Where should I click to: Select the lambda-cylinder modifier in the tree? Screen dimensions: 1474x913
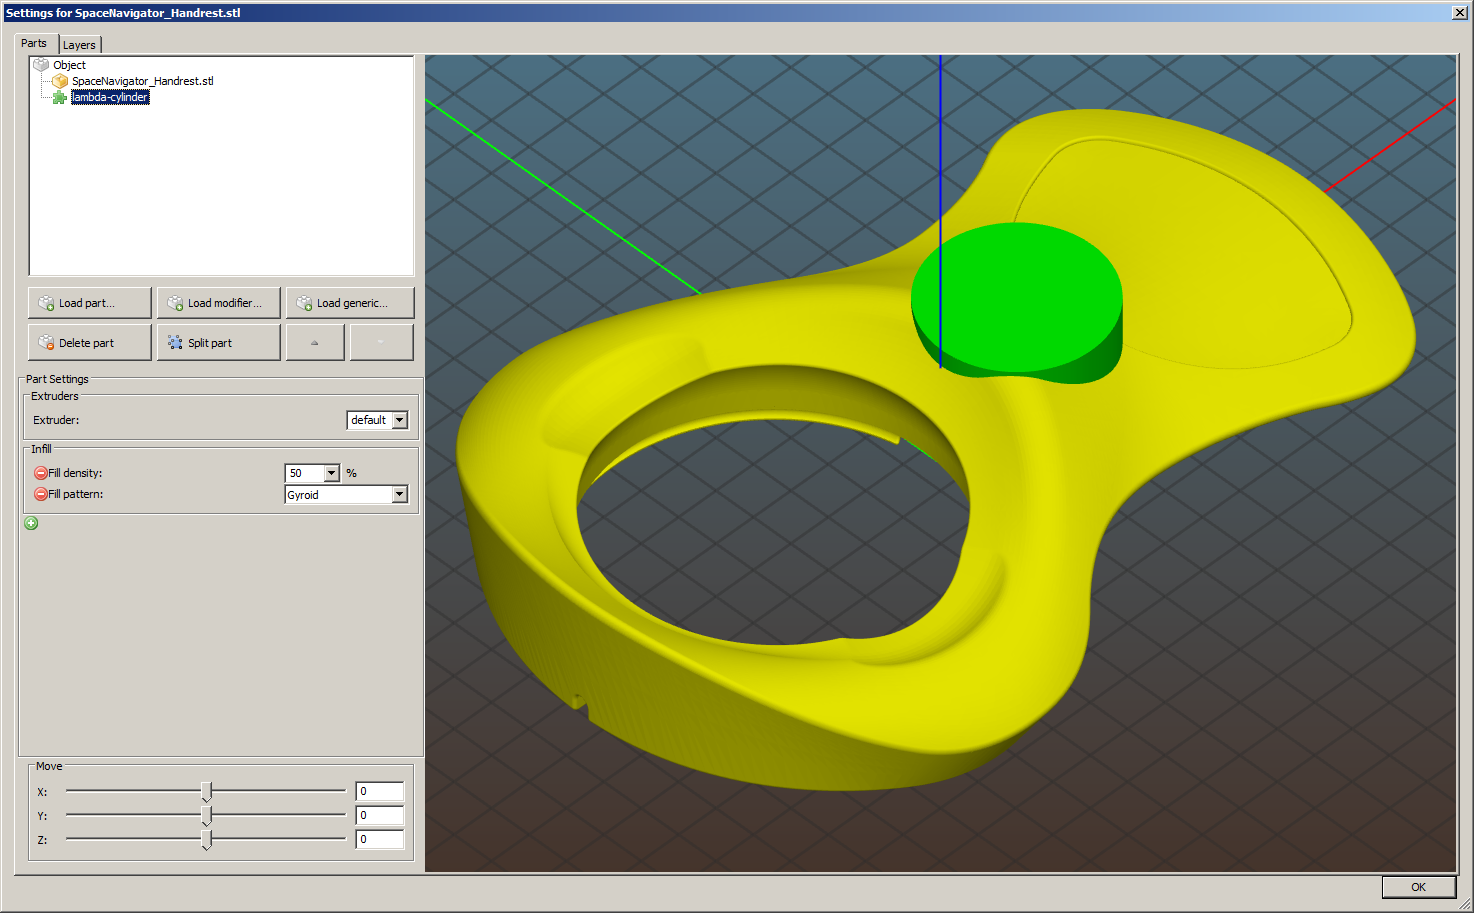pyautogui.click(x=110, y=97)
